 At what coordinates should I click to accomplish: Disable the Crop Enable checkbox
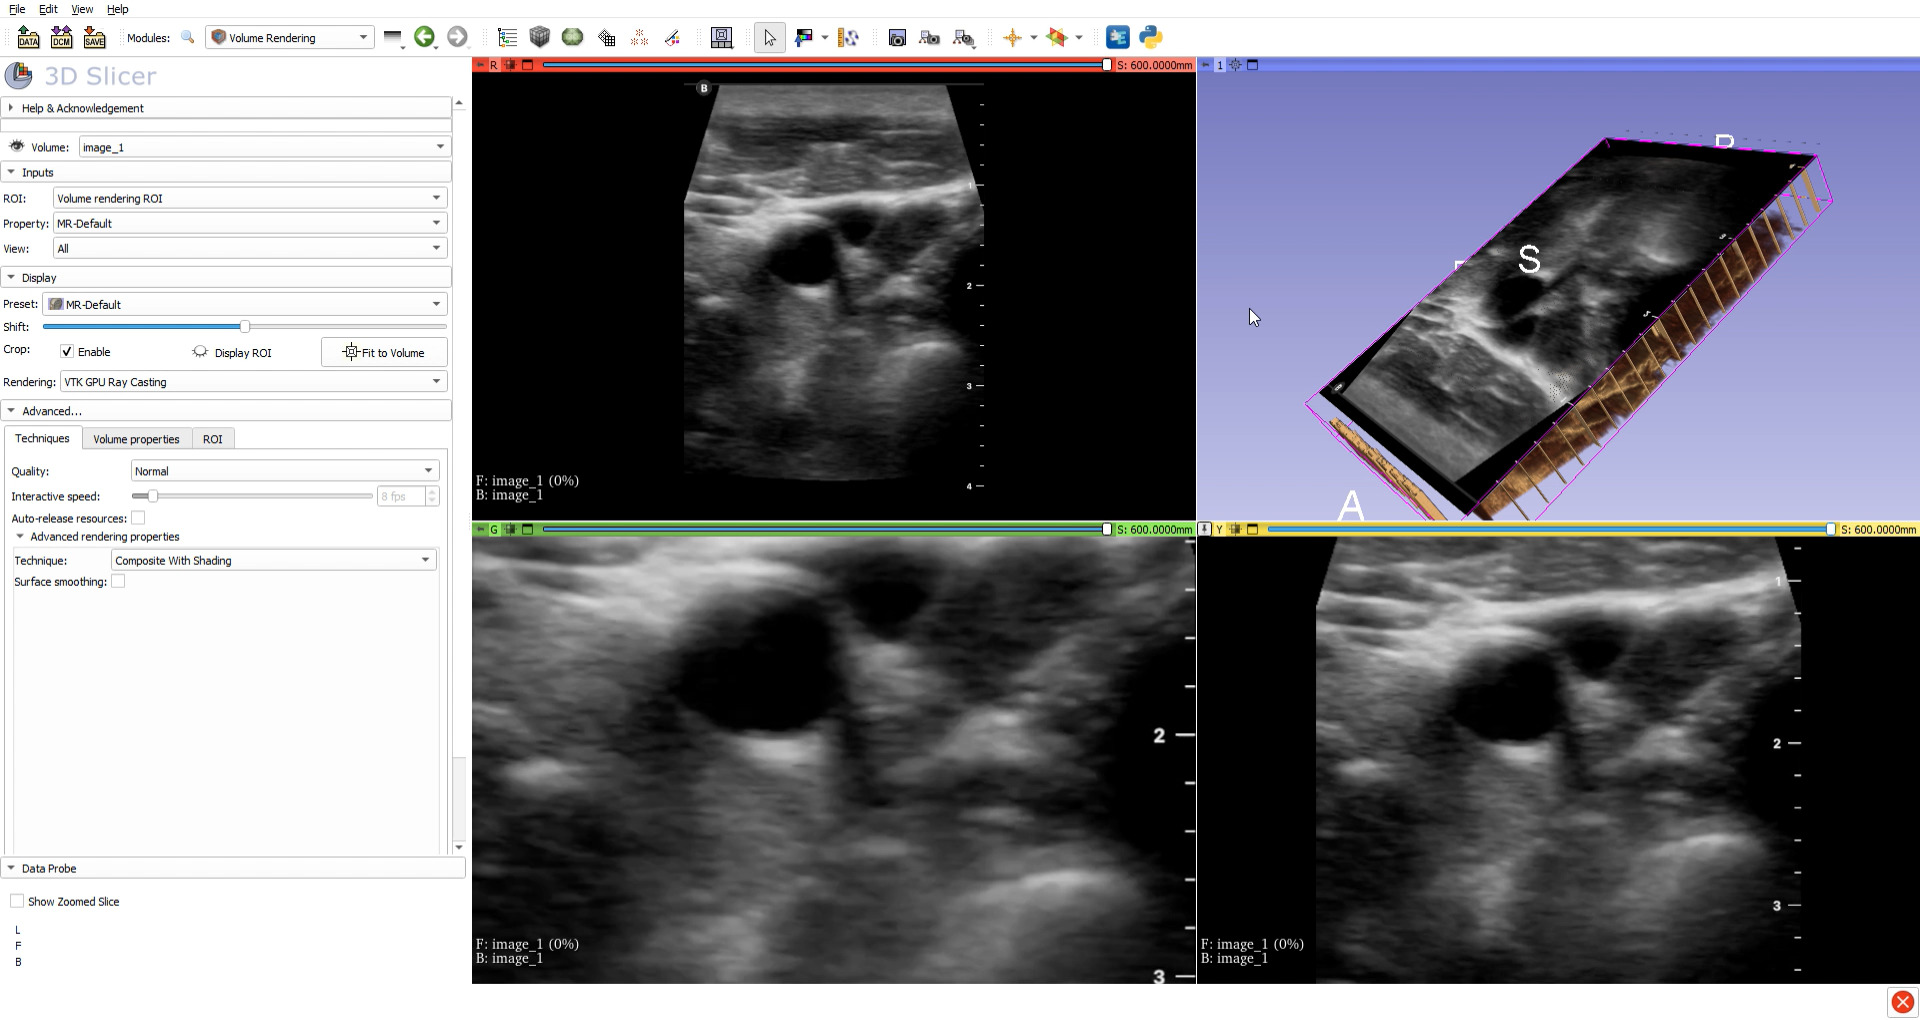tap(67, 352)
